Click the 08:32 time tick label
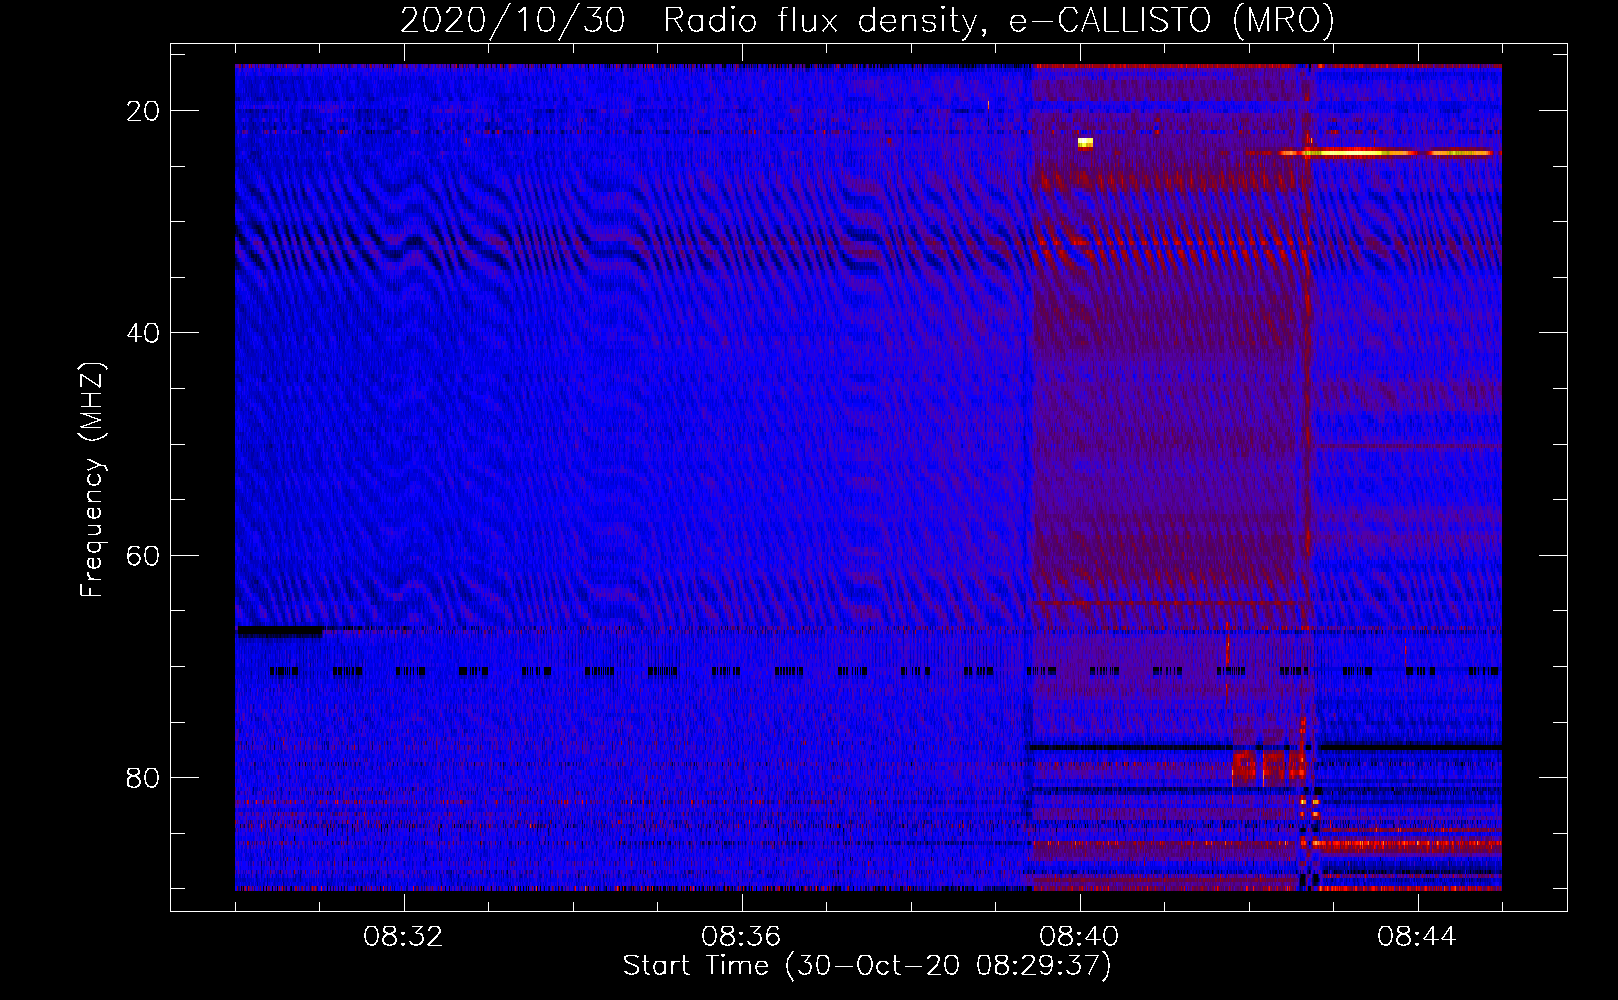This screenshot has height=1000, width=1618. 403,937
